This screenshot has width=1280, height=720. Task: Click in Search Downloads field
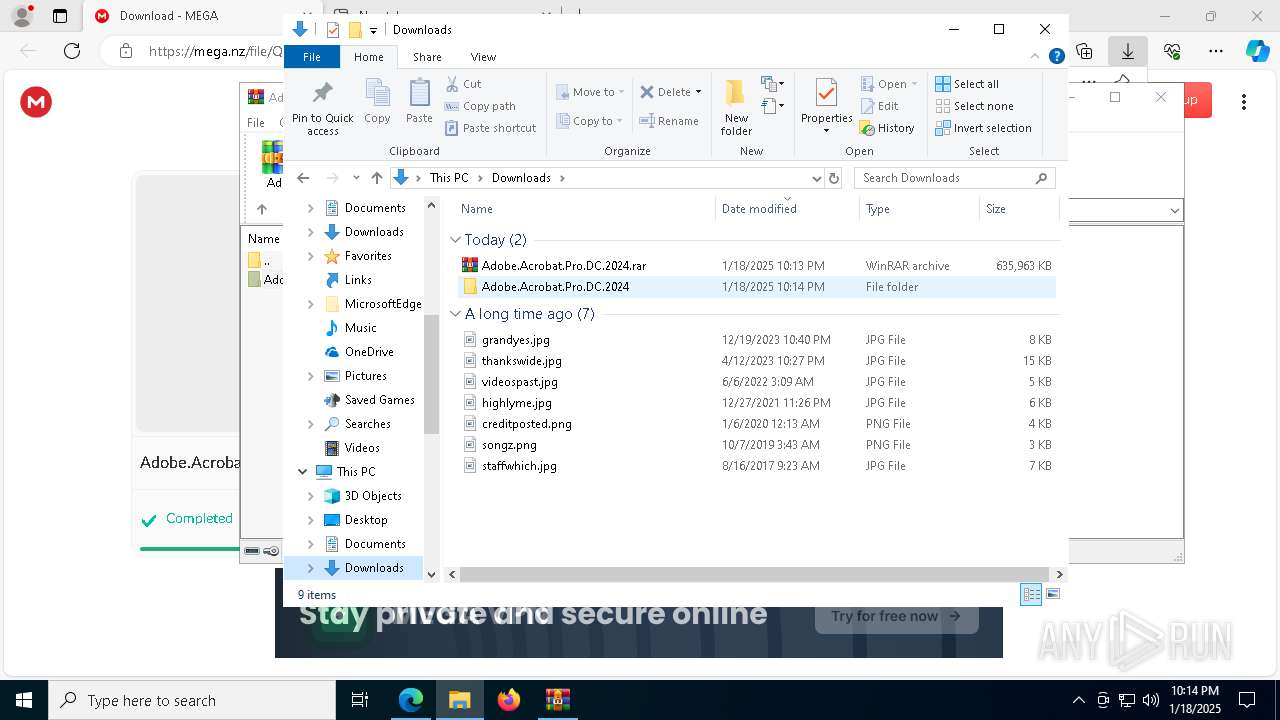tap(945, 178)
